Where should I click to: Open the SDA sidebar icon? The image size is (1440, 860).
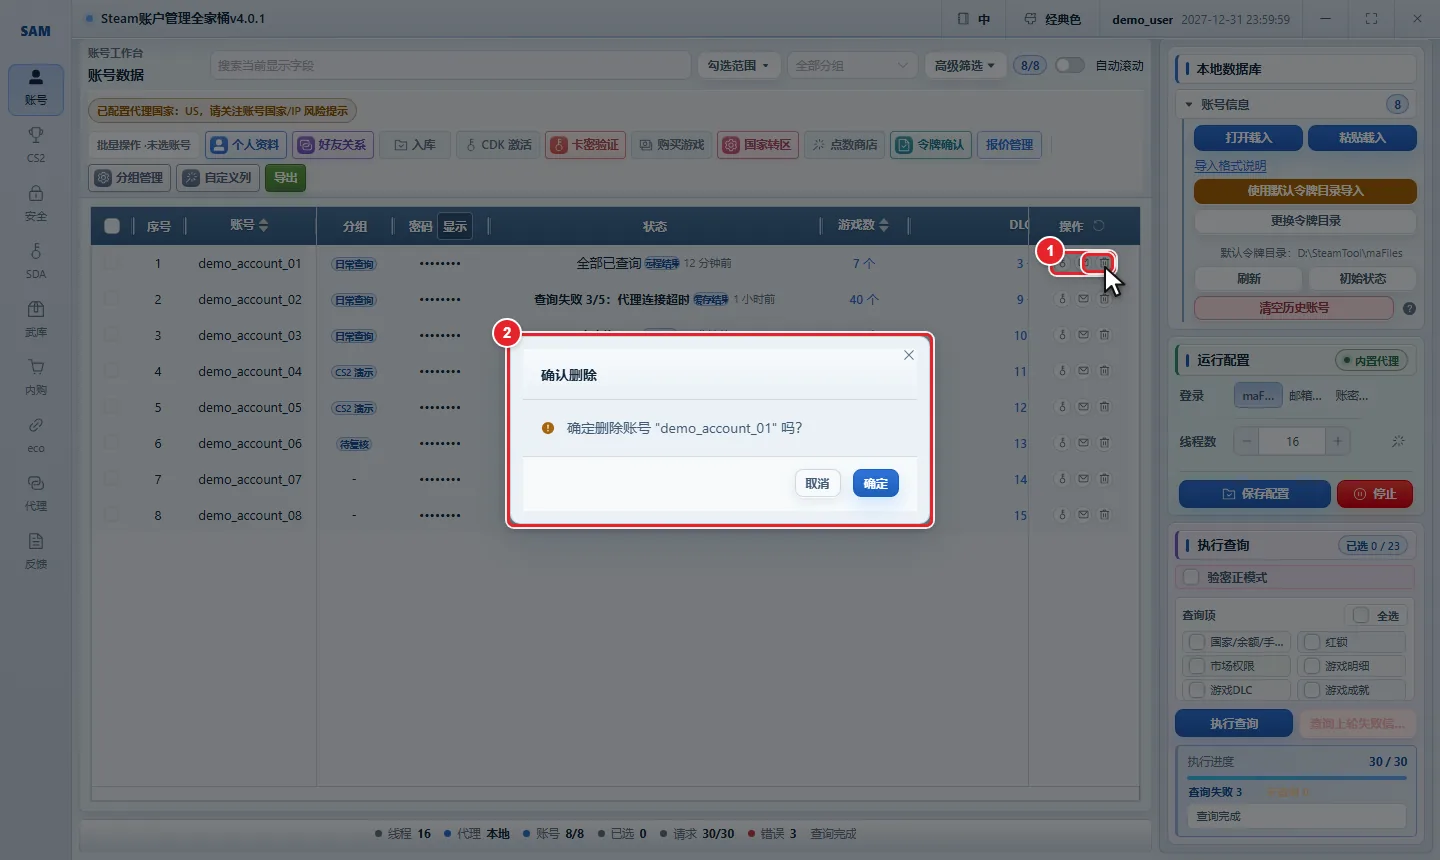[x=36, y=260]
